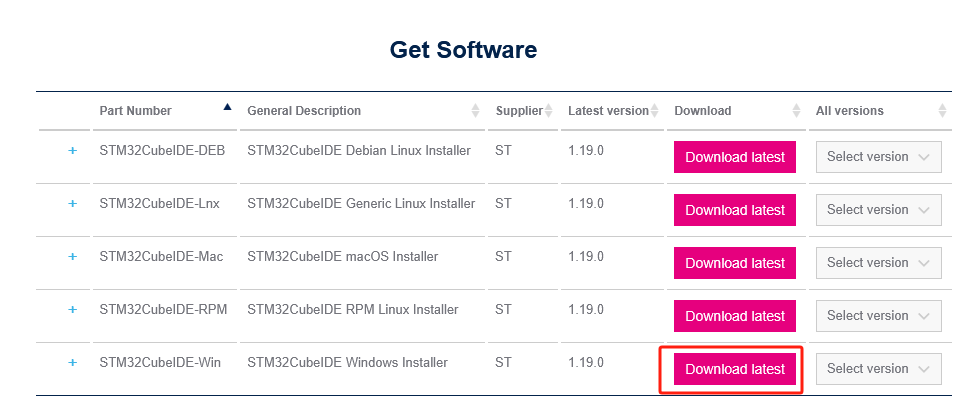Viewport: 977px width, 403px height.
Task: Expand the STM32CubeIDE-Win row with plus icon
Action: pos(72,363)
